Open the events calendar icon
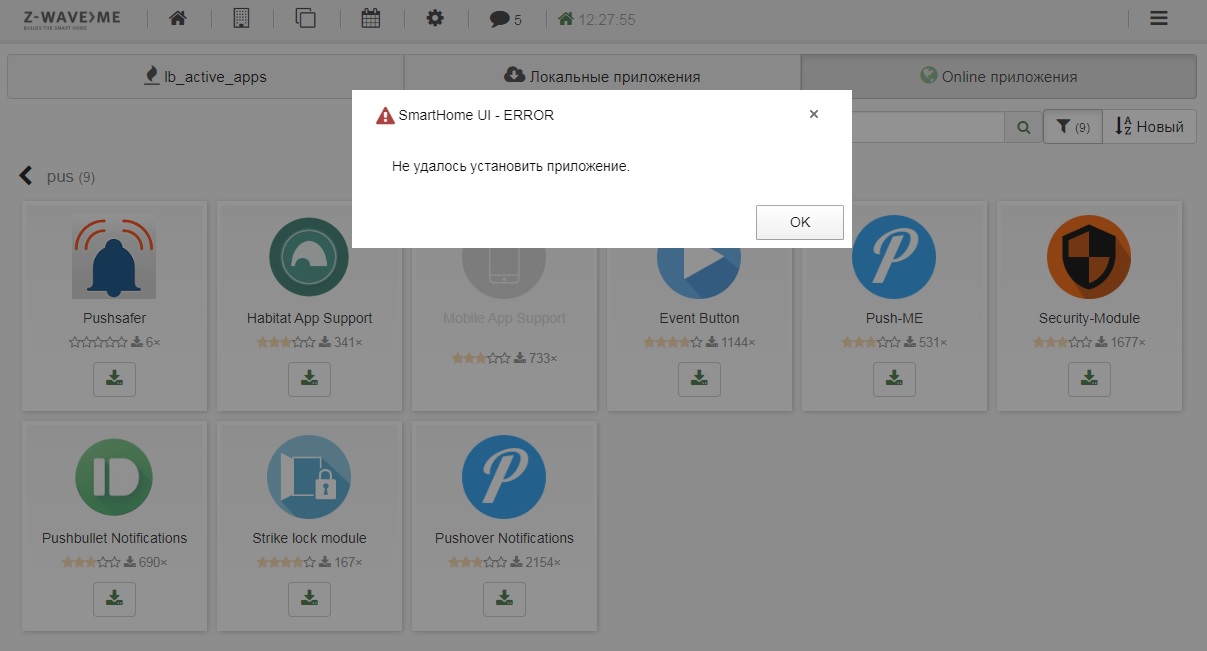1207x651 pixels. click(x=370, y=18)
